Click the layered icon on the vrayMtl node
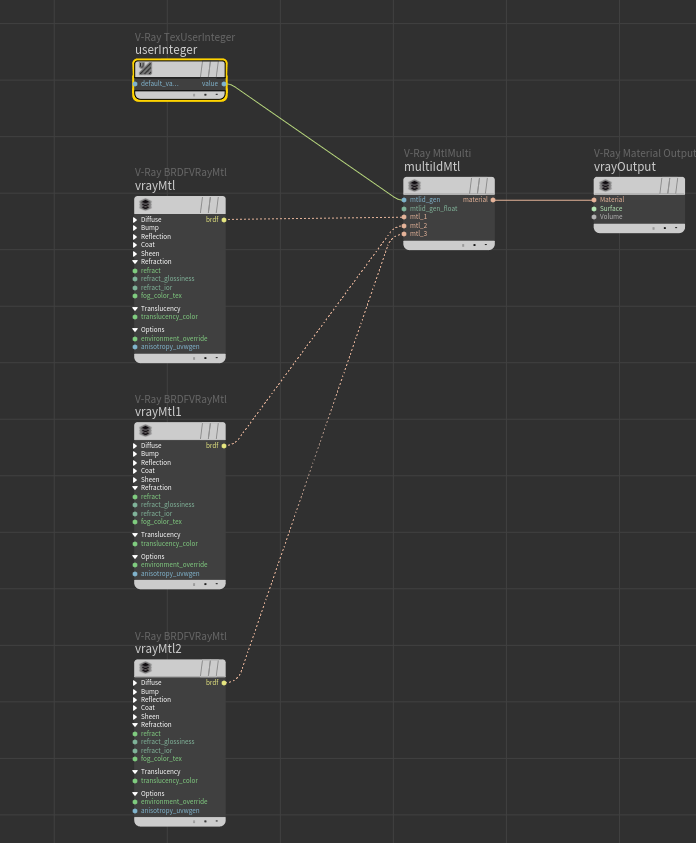This screenshot has width=696, height=843. point(145,204)
